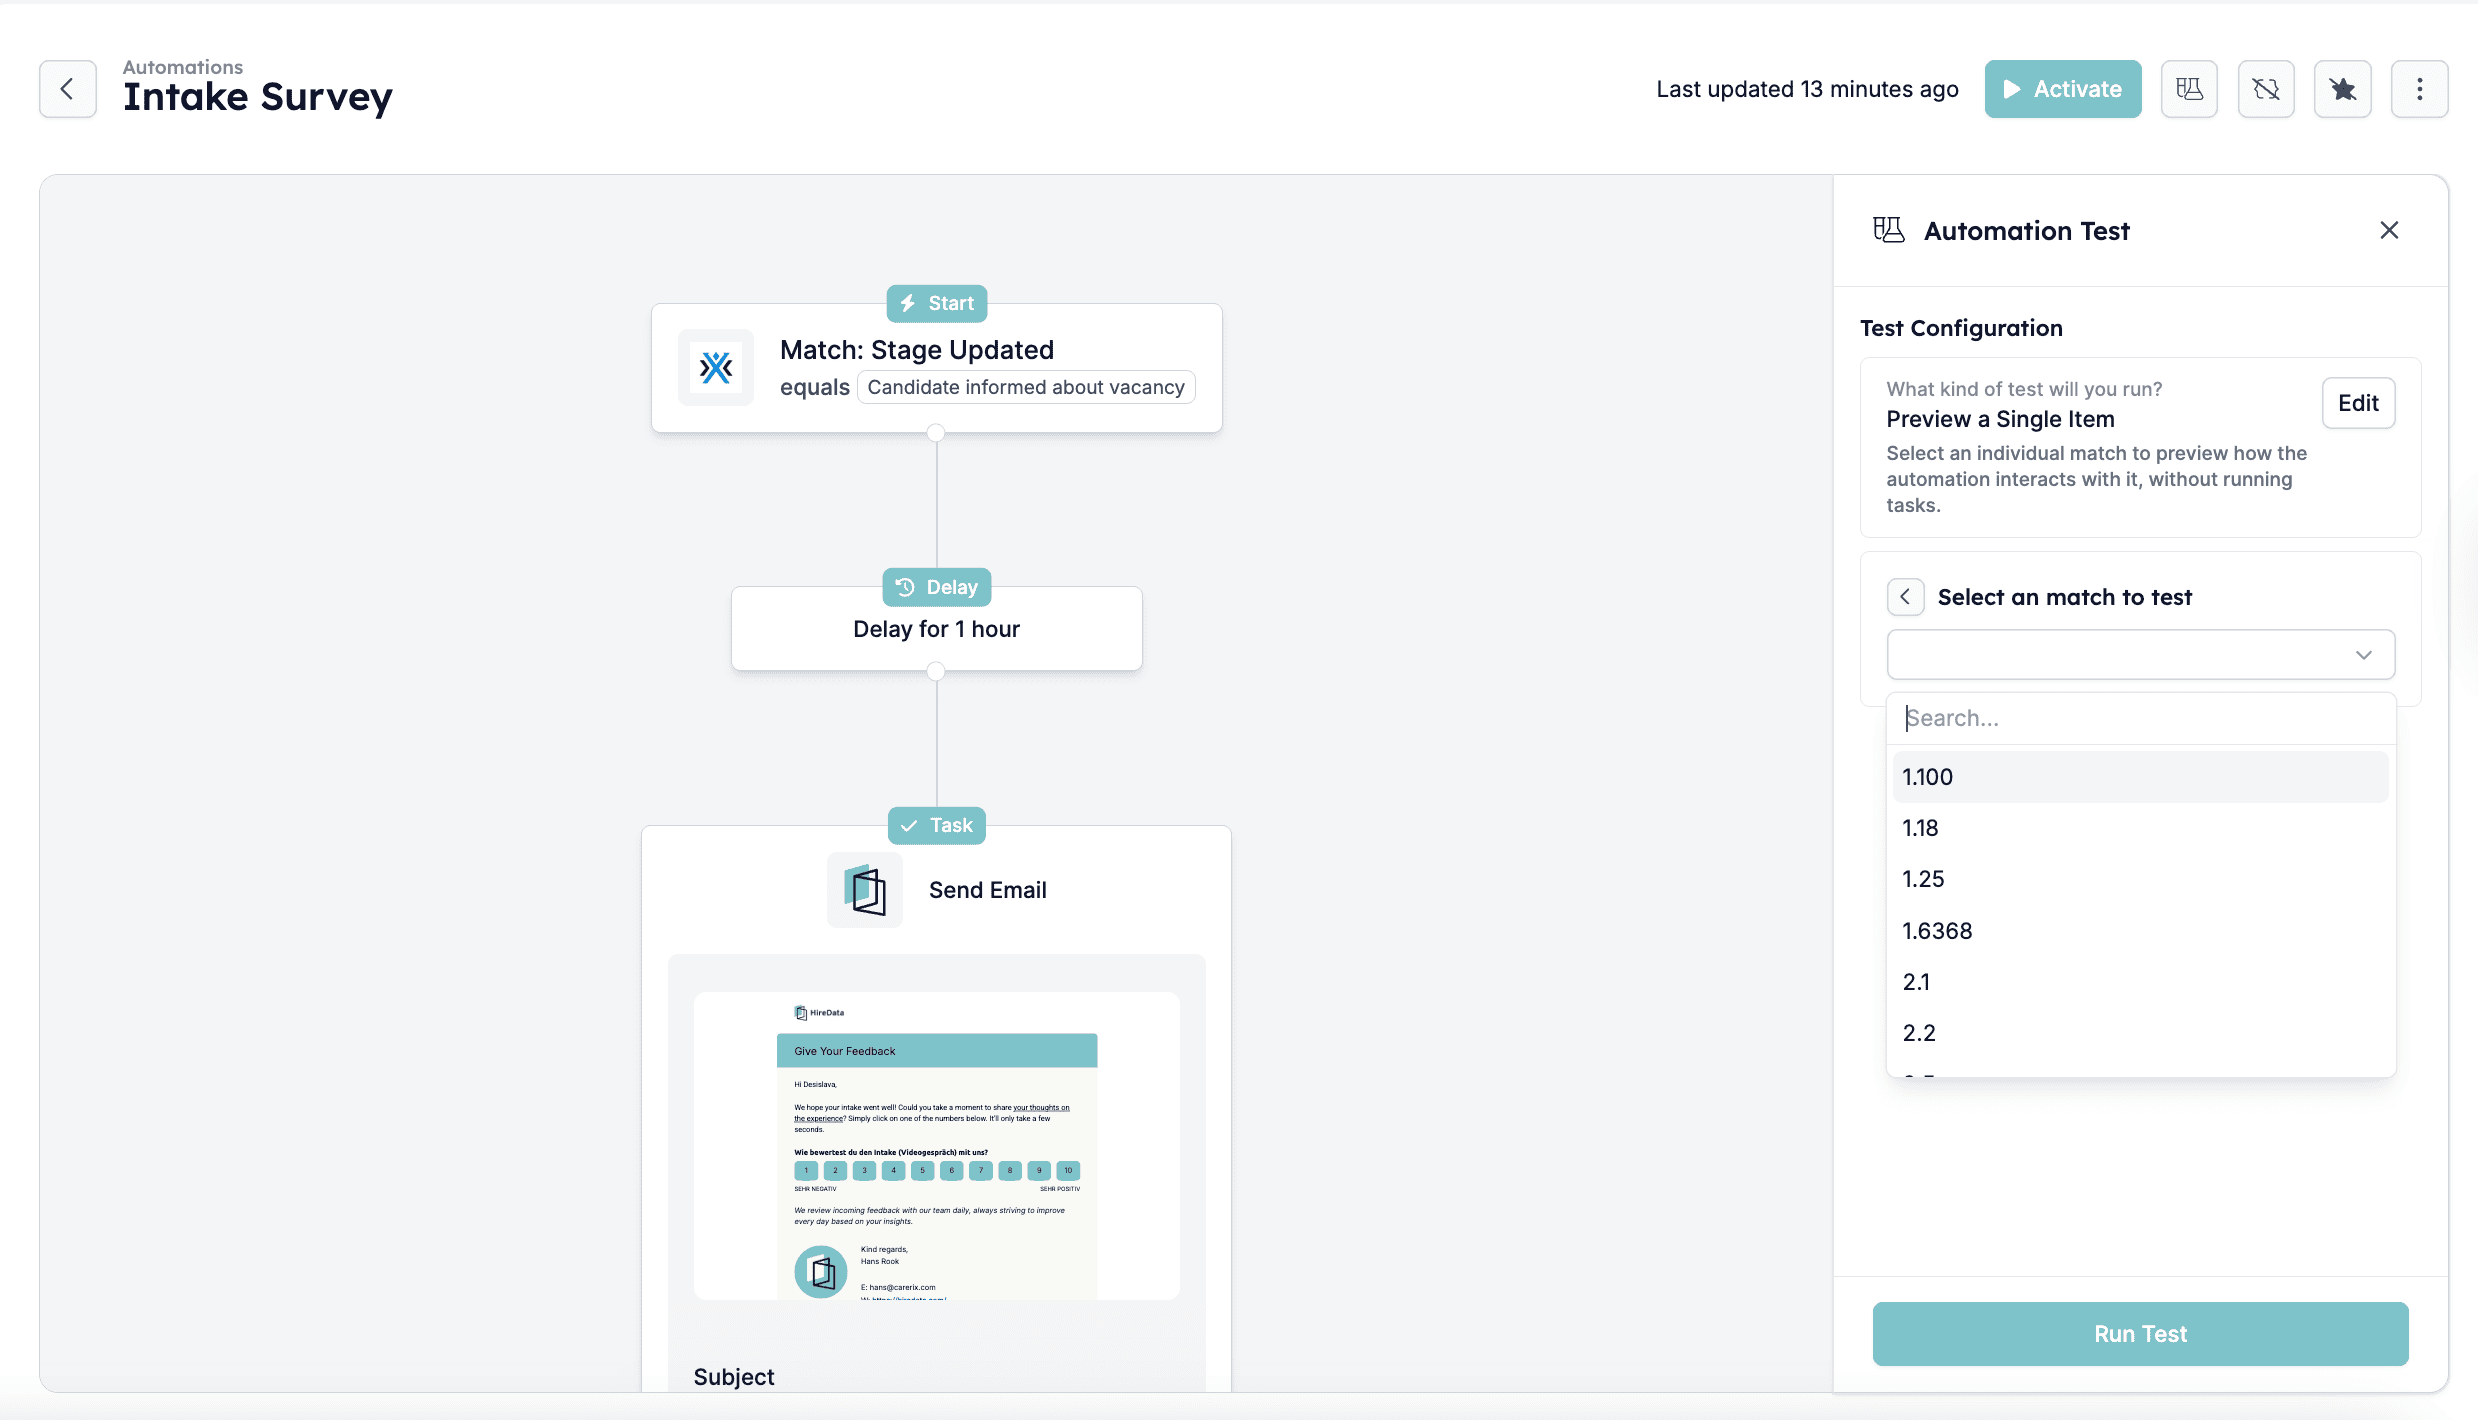Click the Candidate informed about vacancy tag
This screenshot has height=1420, width=2478.
pos(1026,387)
